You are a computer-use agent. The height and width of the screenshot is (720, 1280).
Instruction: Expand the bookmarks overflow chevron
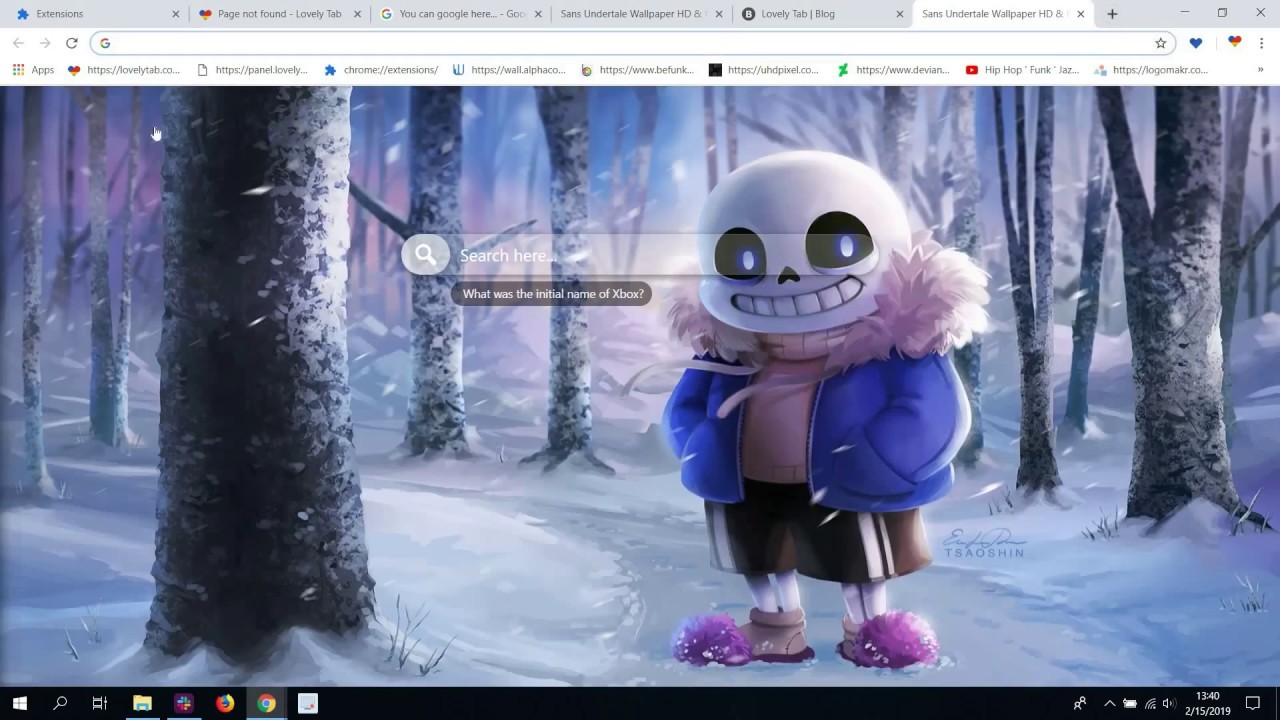[x=1259, y=70]
